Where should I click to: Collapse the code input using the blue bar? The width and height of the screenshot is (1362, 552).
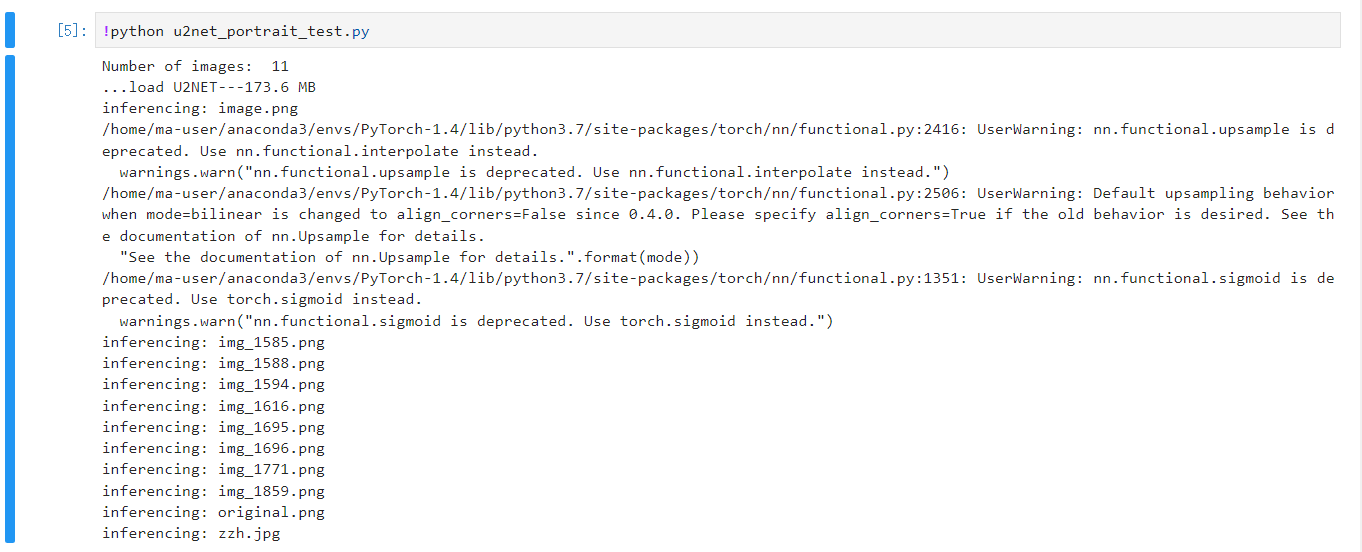tap(10, 30)
